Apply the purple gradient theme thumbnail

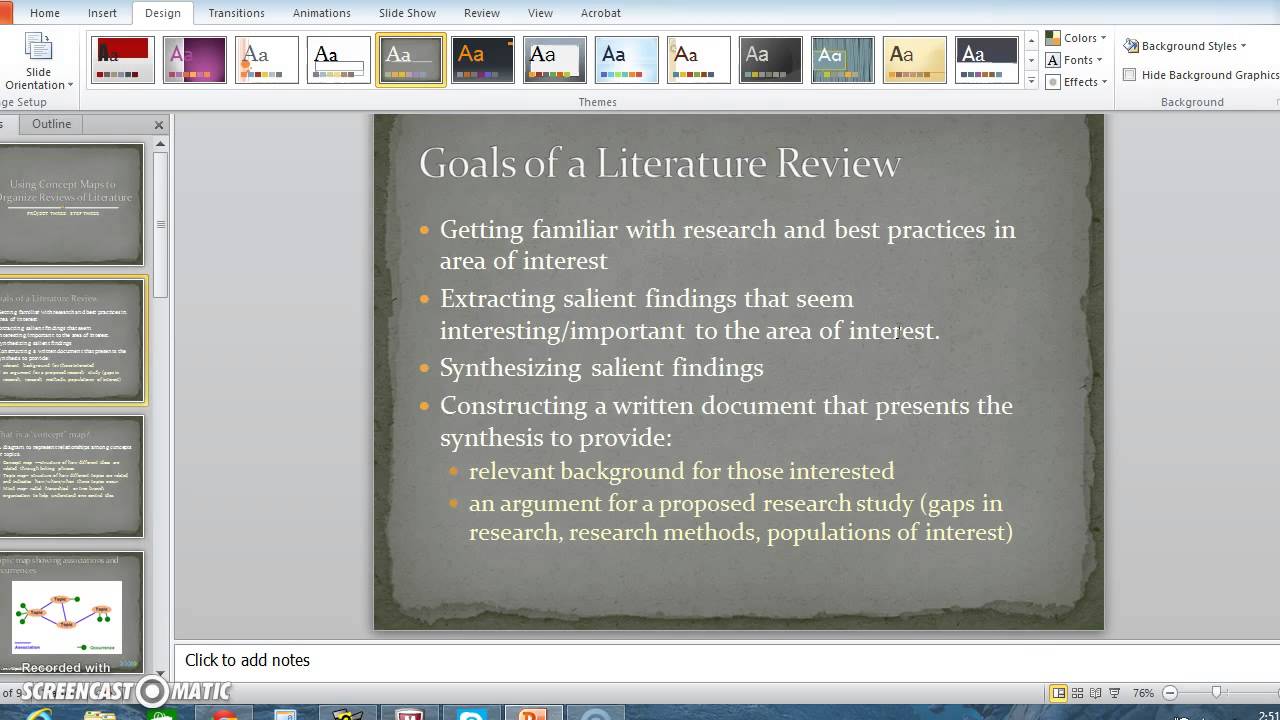click(x=195, y=60)
